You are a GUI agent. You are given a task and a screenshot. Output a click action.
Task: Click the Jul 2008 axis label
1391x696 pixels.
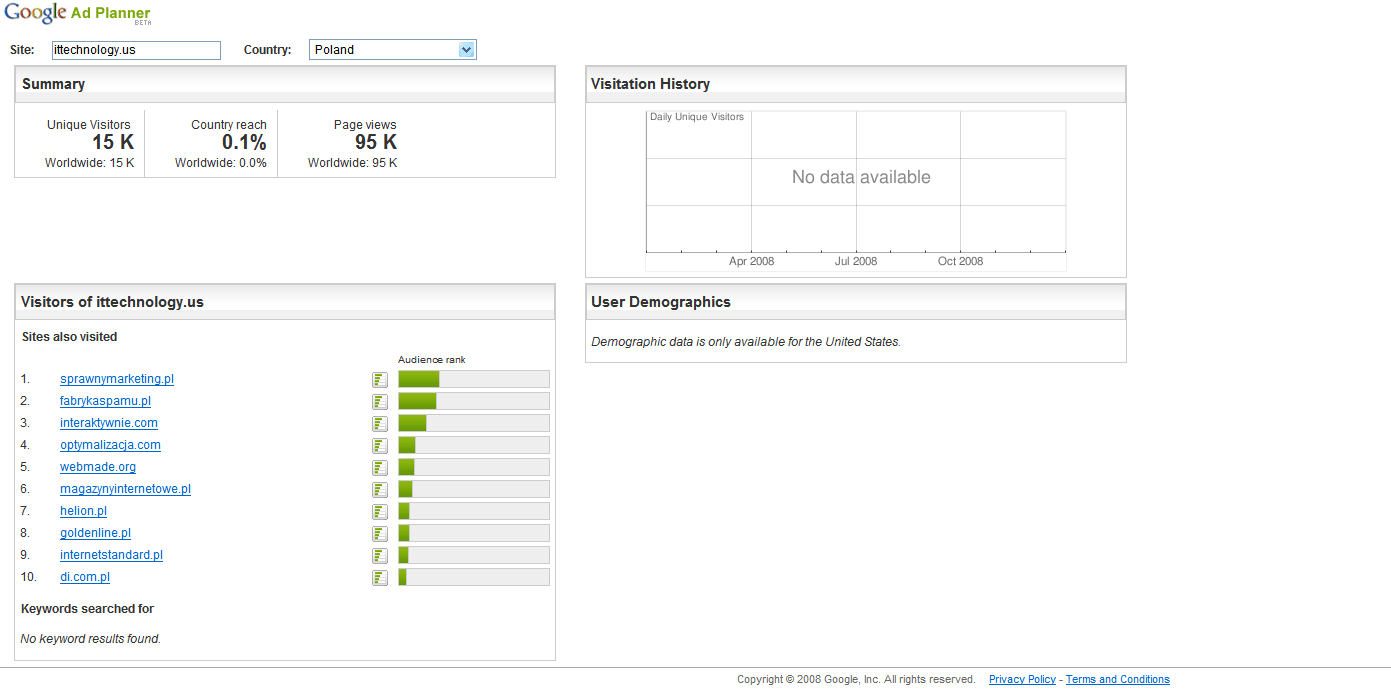[x=856, y=261]
